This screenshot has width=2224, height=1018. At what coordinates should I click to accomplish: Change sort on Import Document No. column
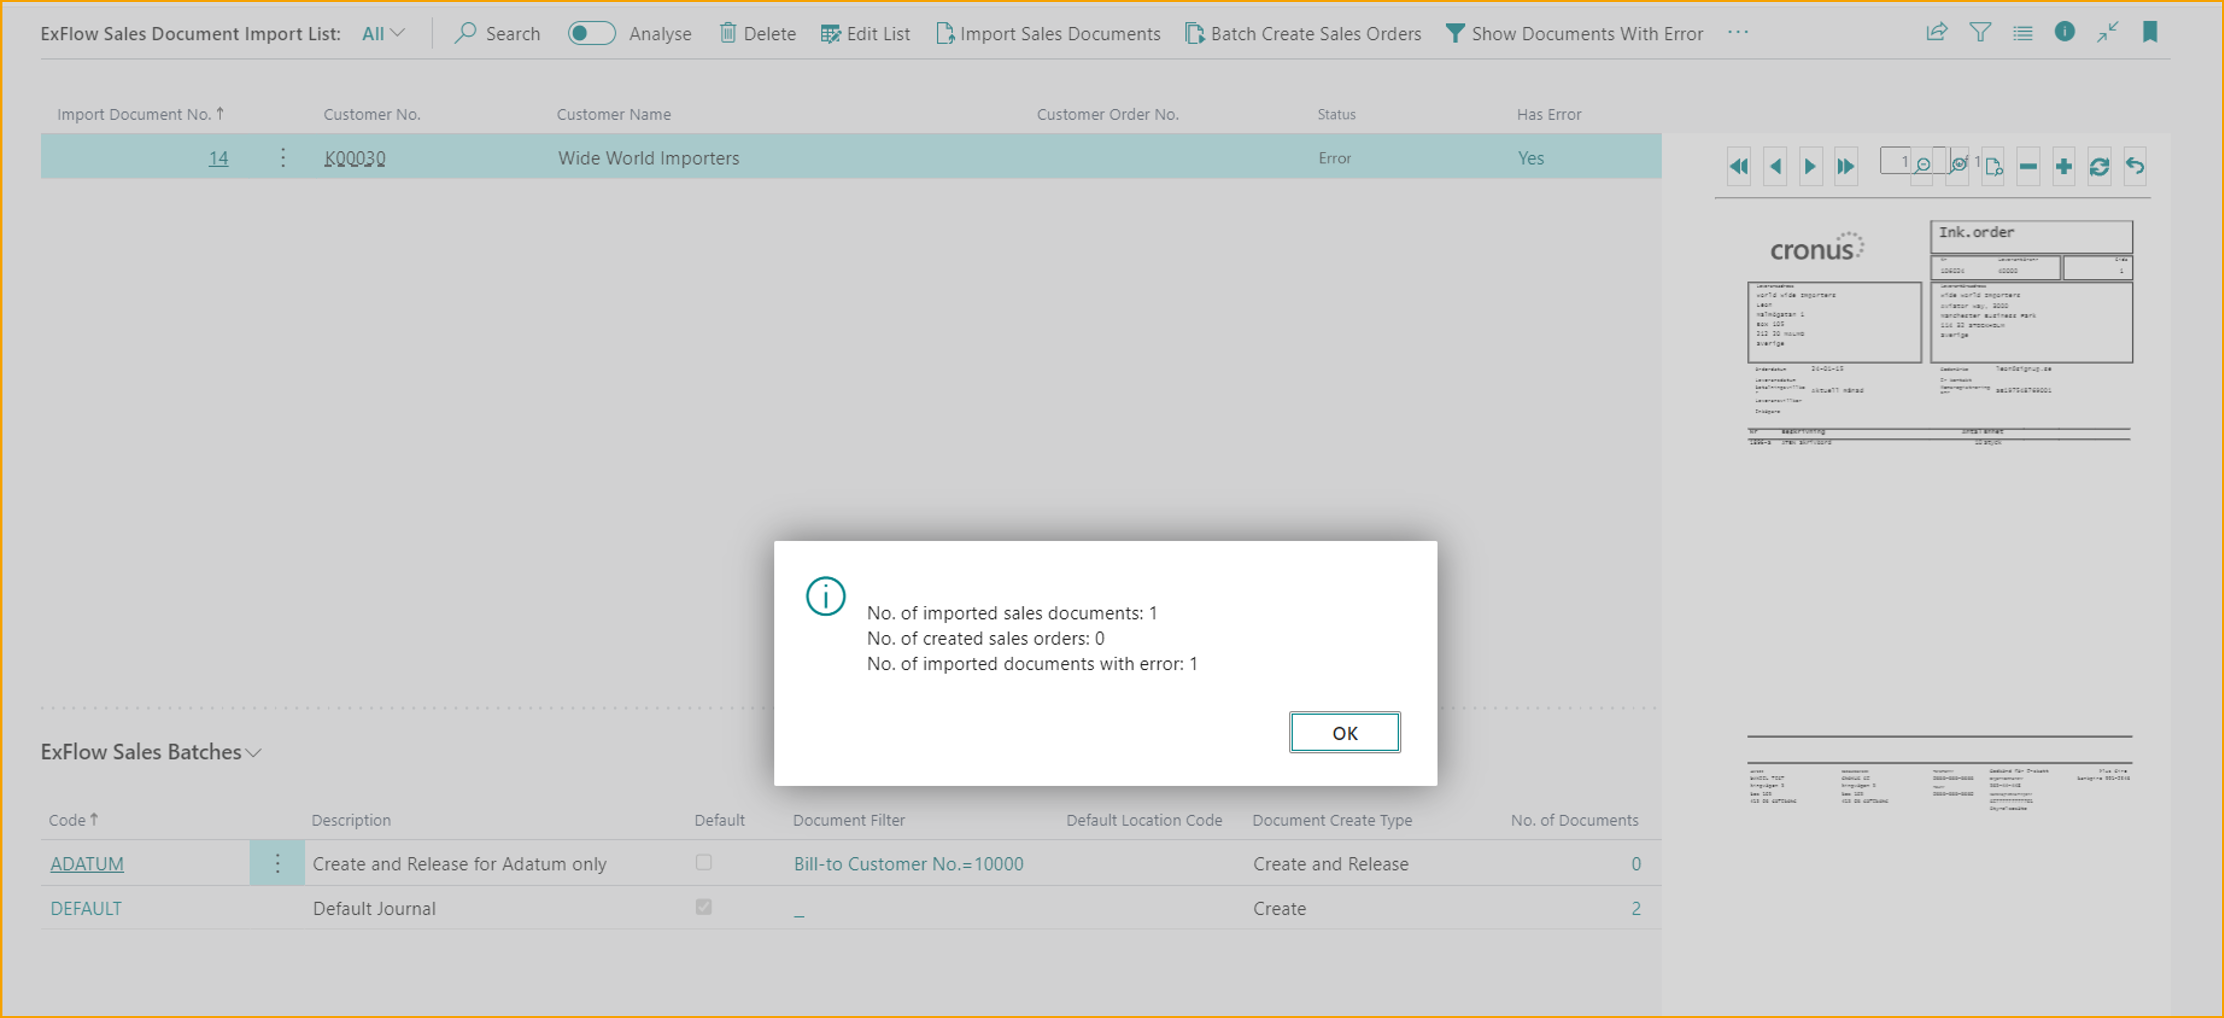tap(140, 114)
